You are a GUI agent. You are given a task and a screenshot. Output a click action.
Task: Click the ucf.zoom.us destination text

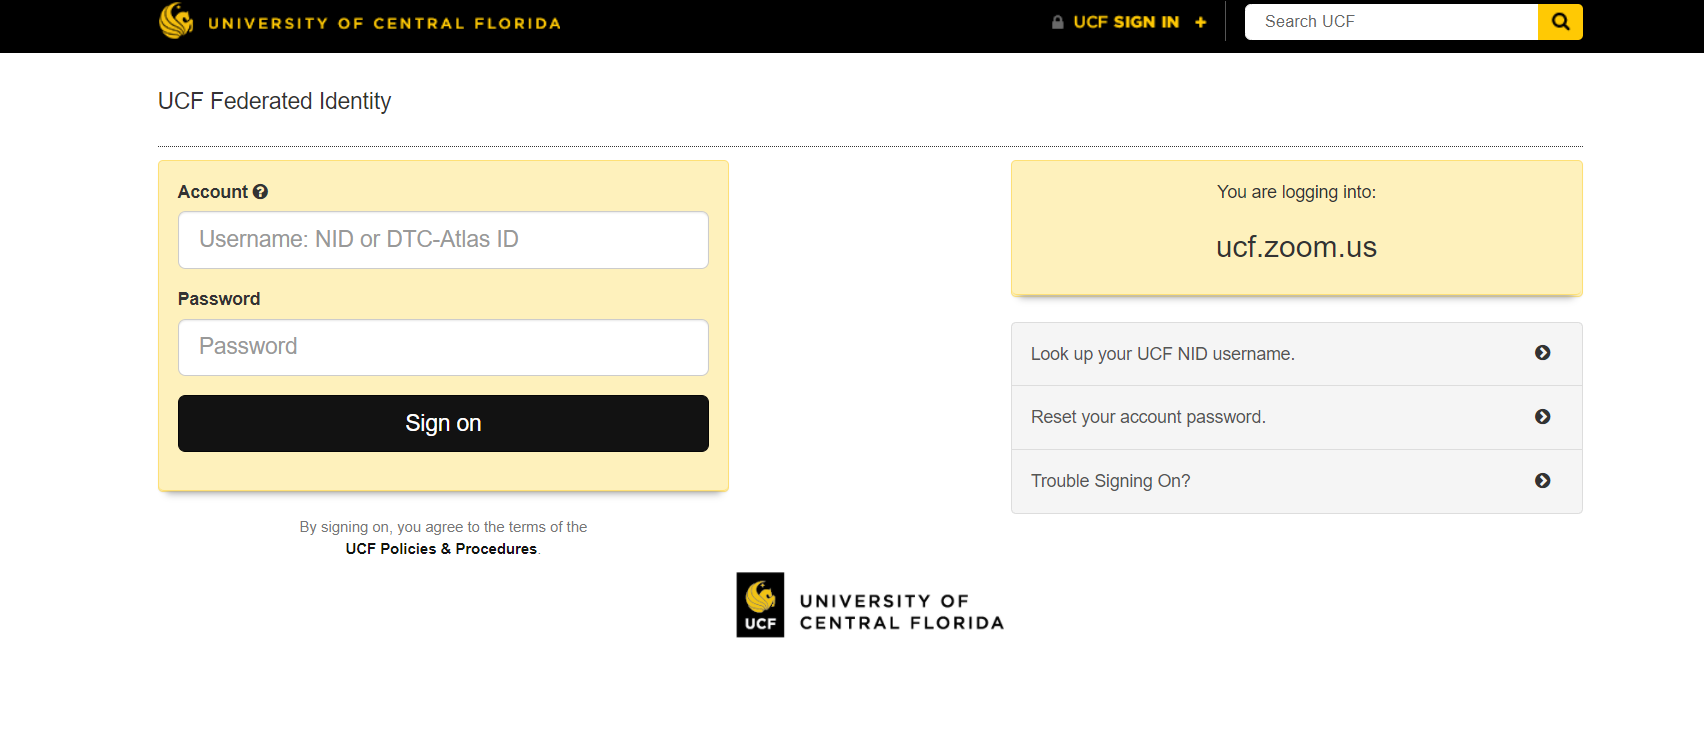point(1296,247)
